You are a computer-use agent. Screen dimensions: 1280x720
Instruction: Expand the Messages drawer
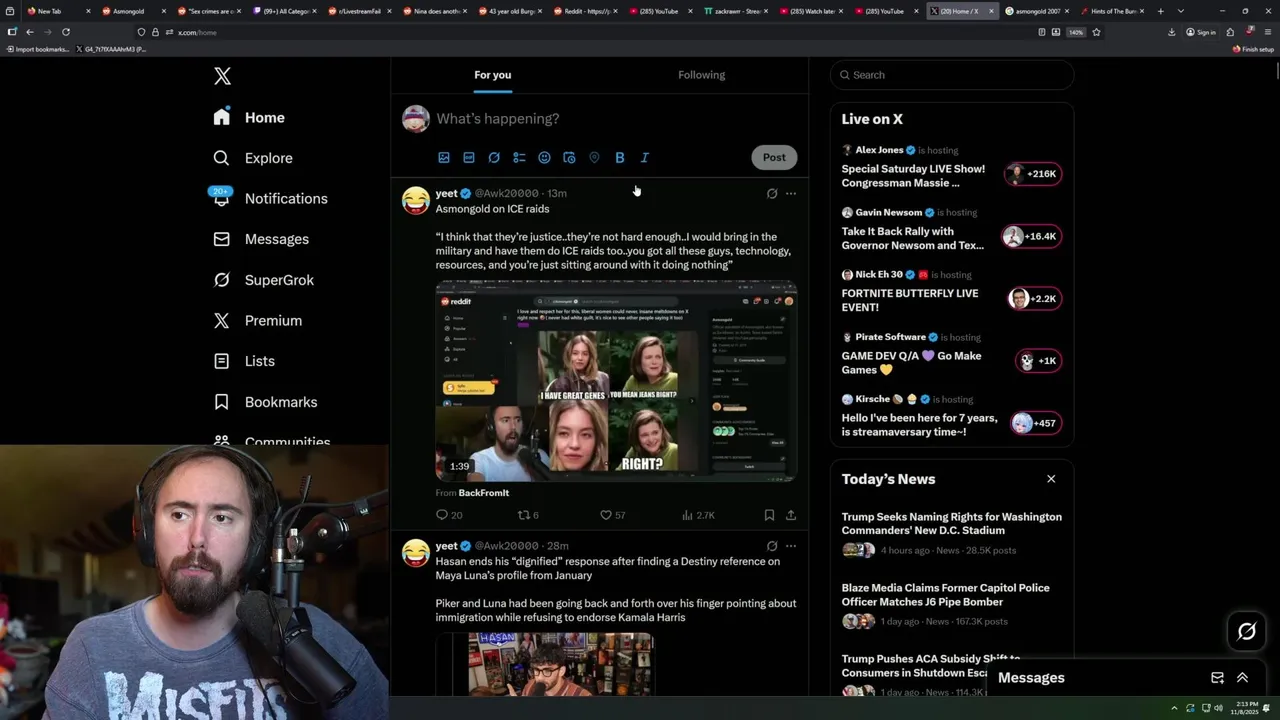tap(1242, 678)
